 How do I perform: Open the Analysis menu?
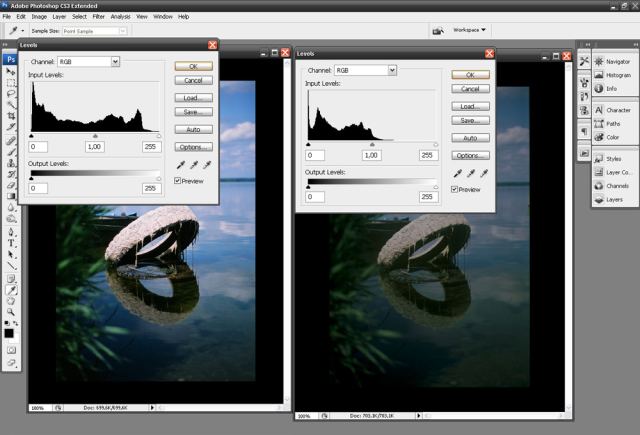(120, 17)
